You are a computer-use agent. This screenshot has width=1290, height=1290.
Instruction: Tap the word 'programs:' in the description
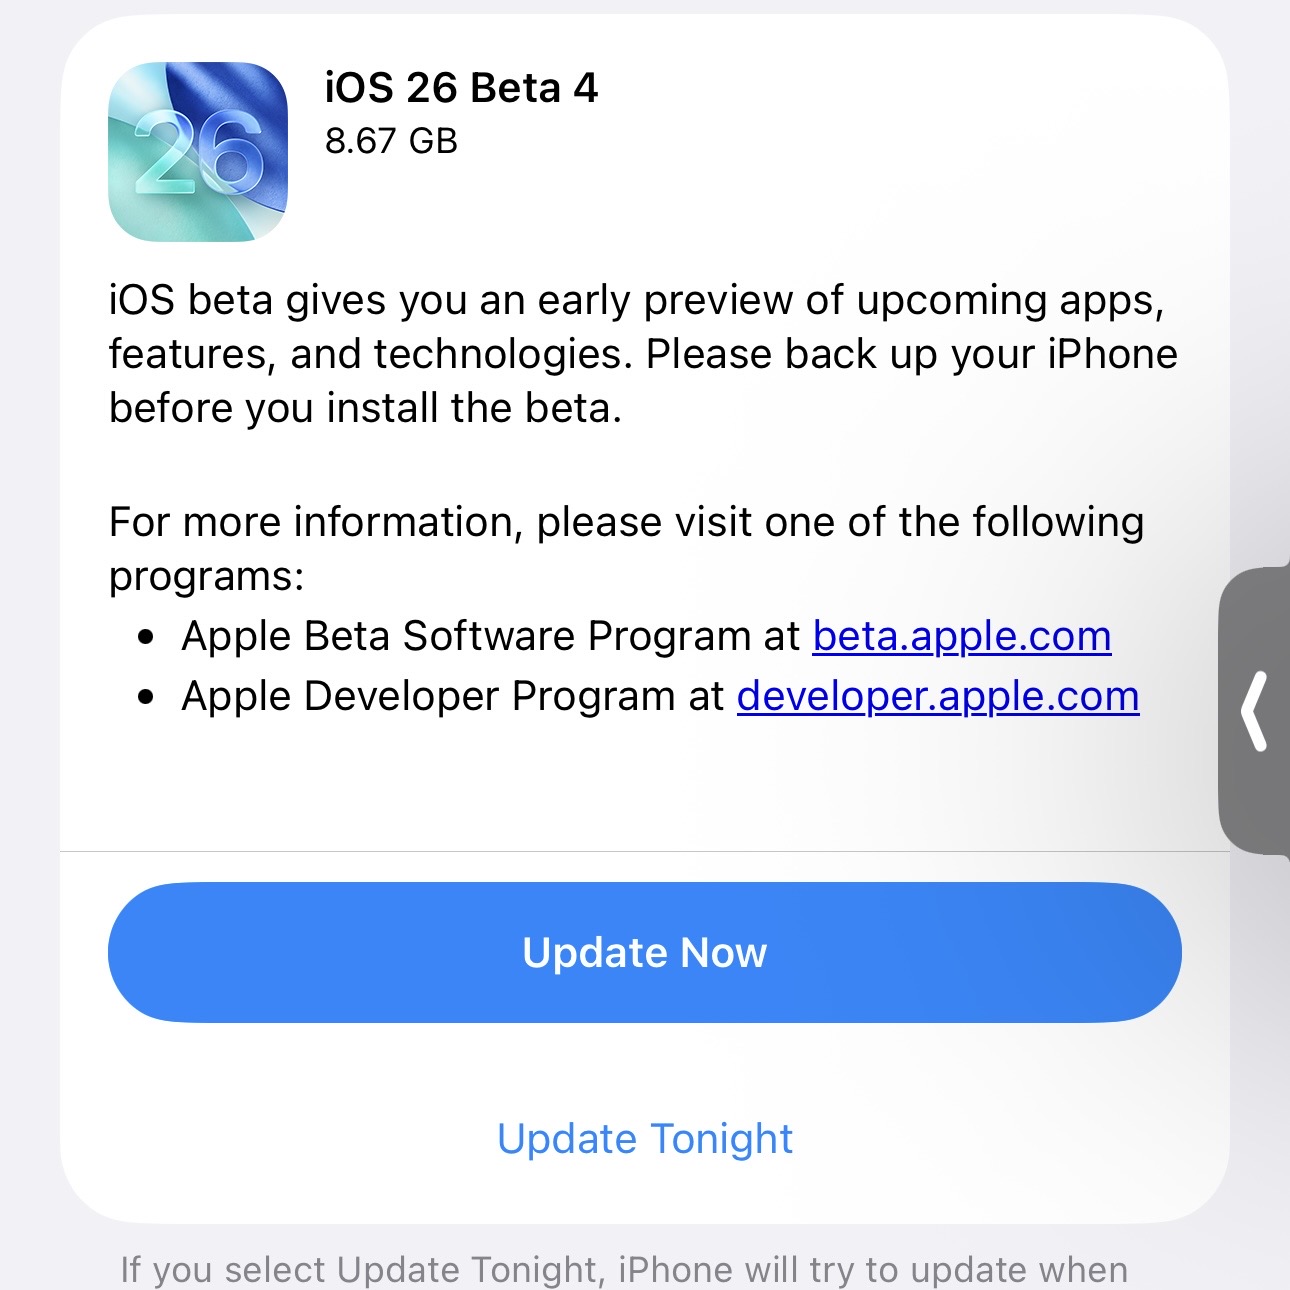(206, 577)
